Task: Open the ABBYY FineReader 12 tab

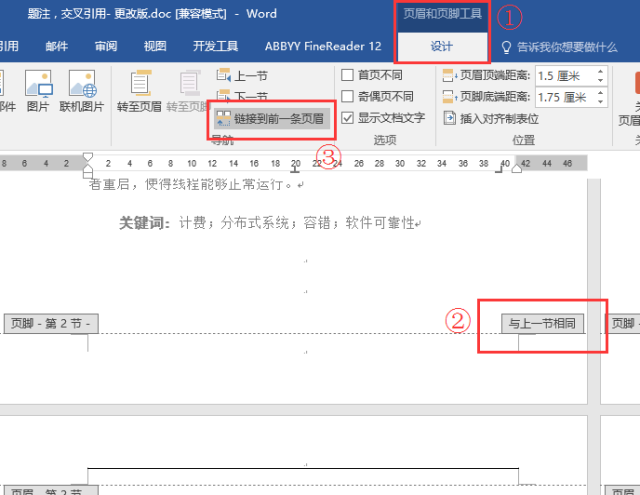Action: tap(323, 46)
